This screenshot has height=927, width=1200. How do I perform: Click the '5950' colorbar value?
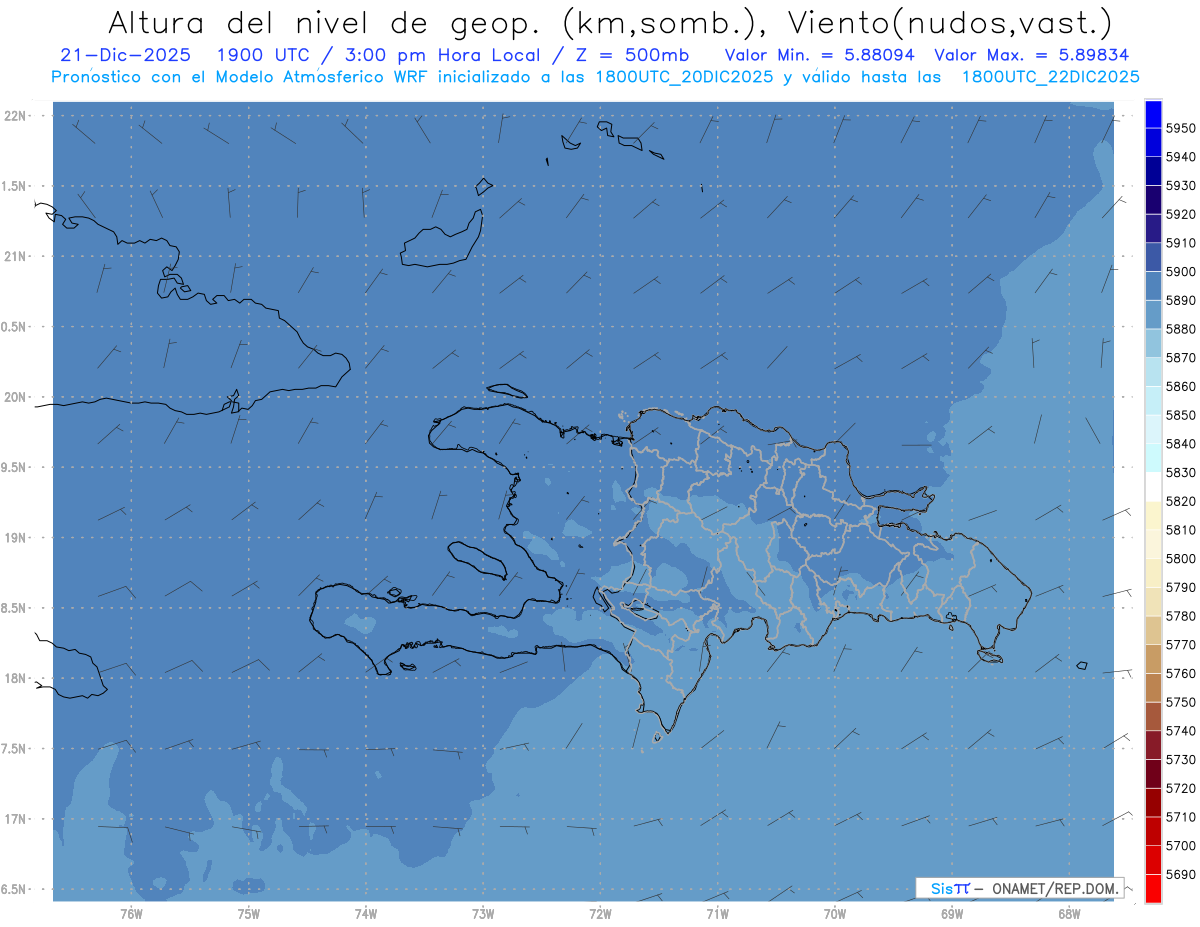[x=1180, y=128]
